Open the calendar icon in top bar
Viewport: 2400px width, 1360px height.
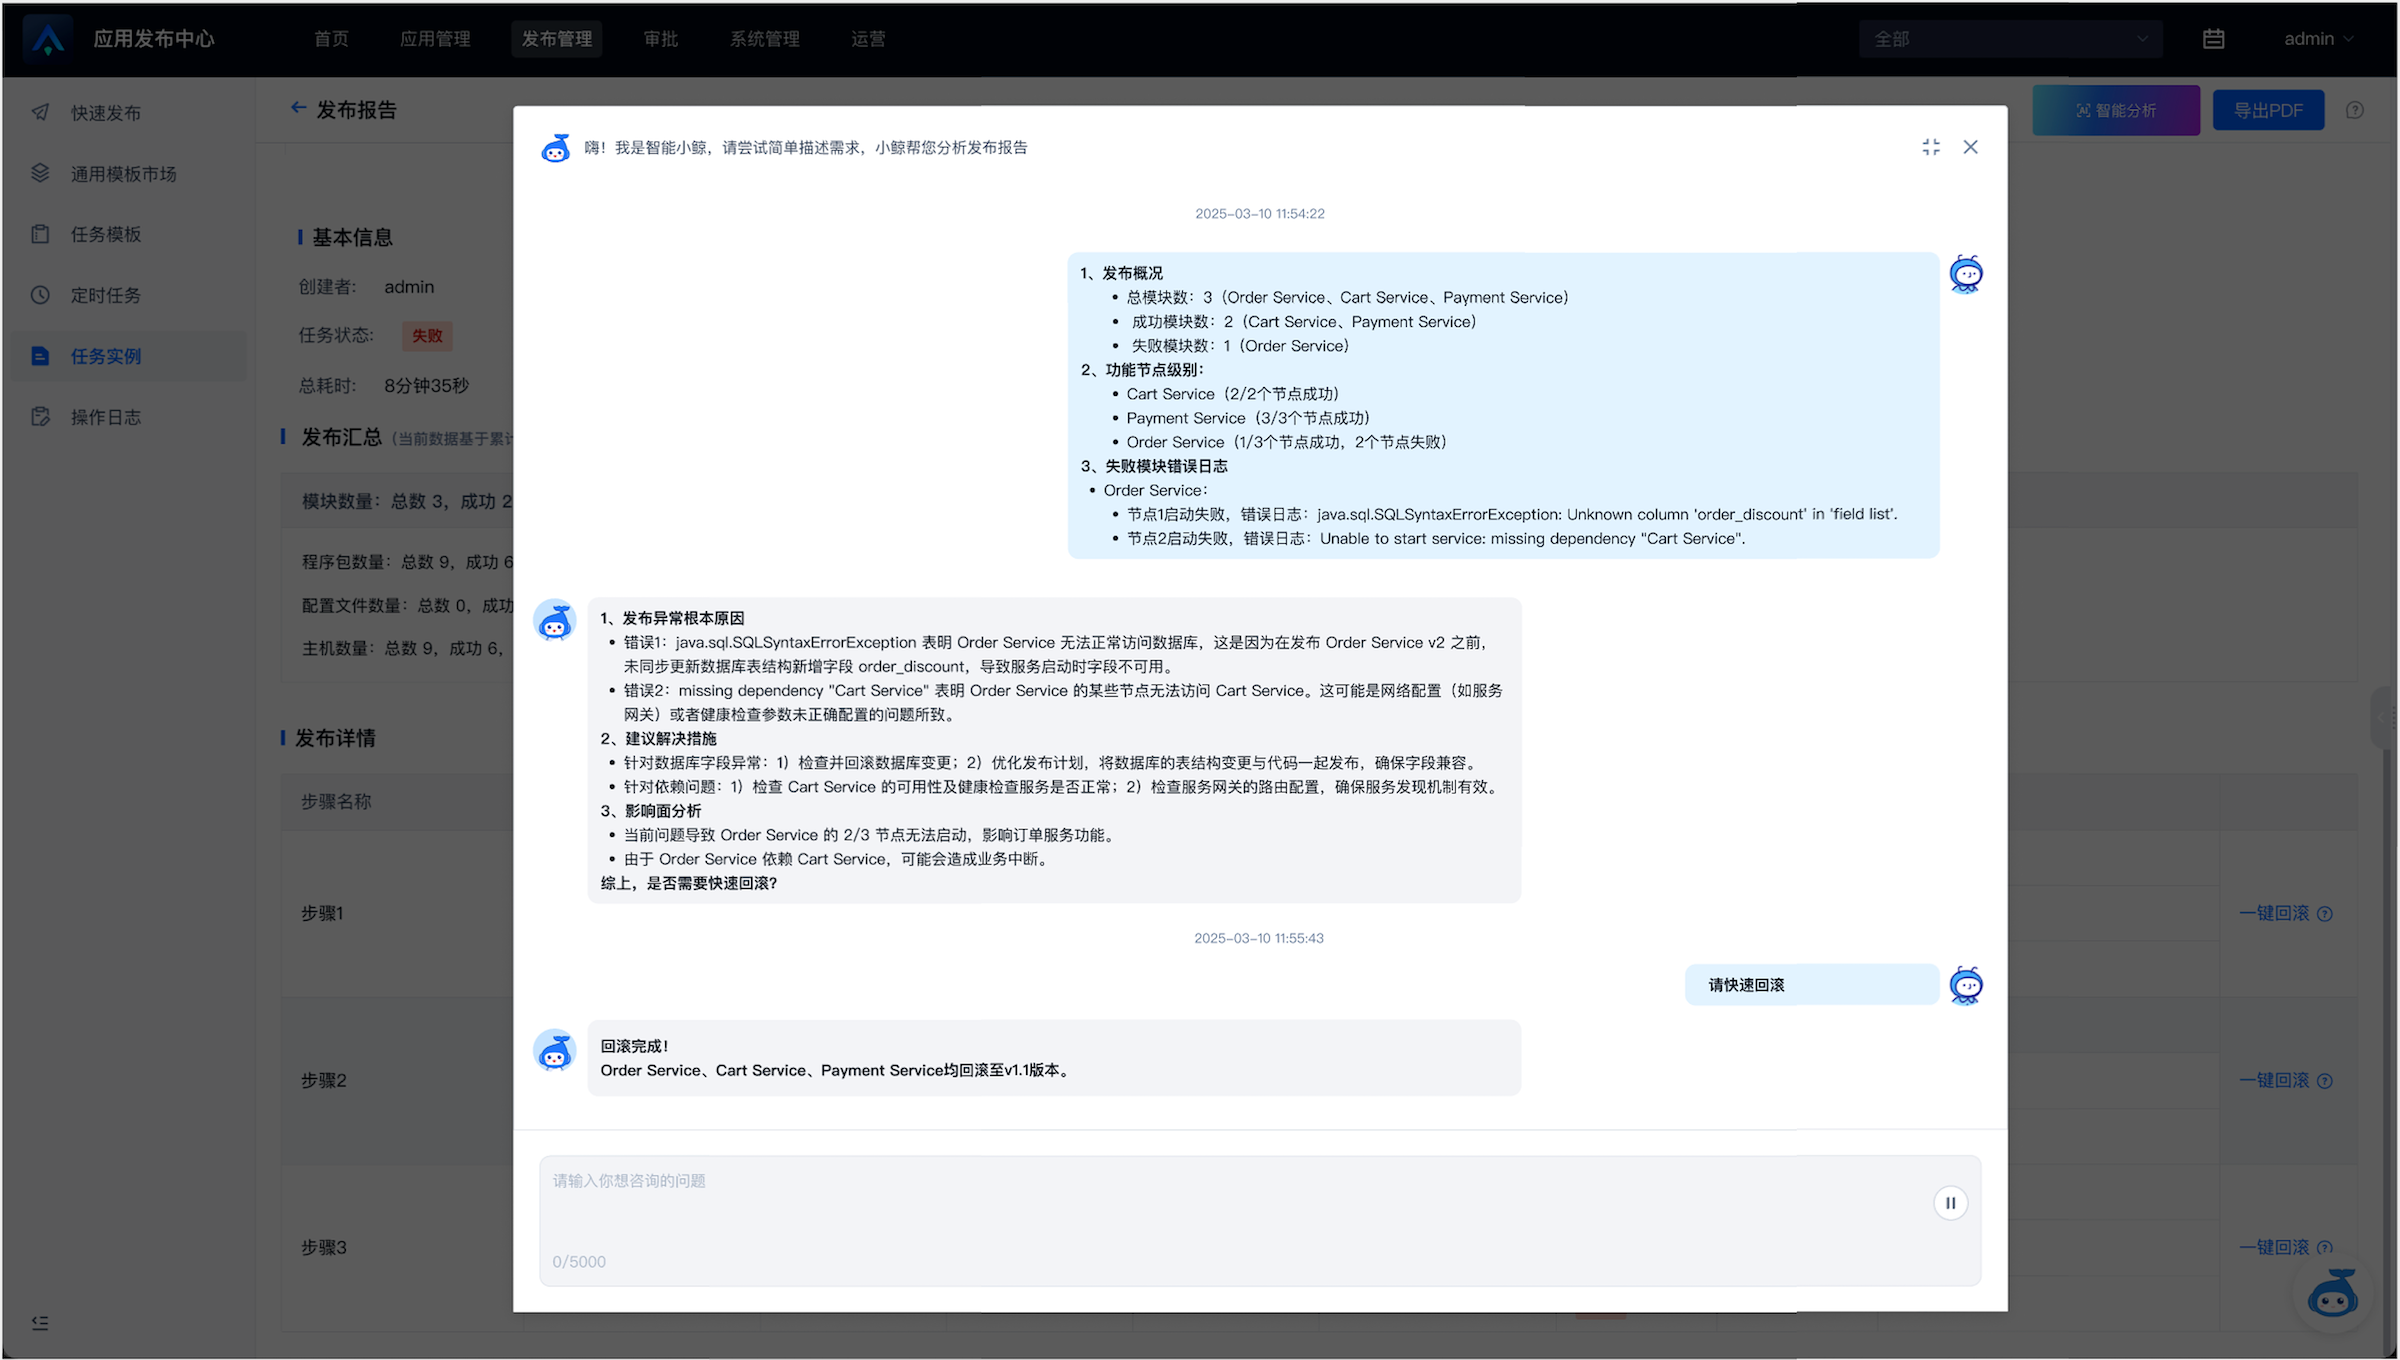pos(2213,39)
